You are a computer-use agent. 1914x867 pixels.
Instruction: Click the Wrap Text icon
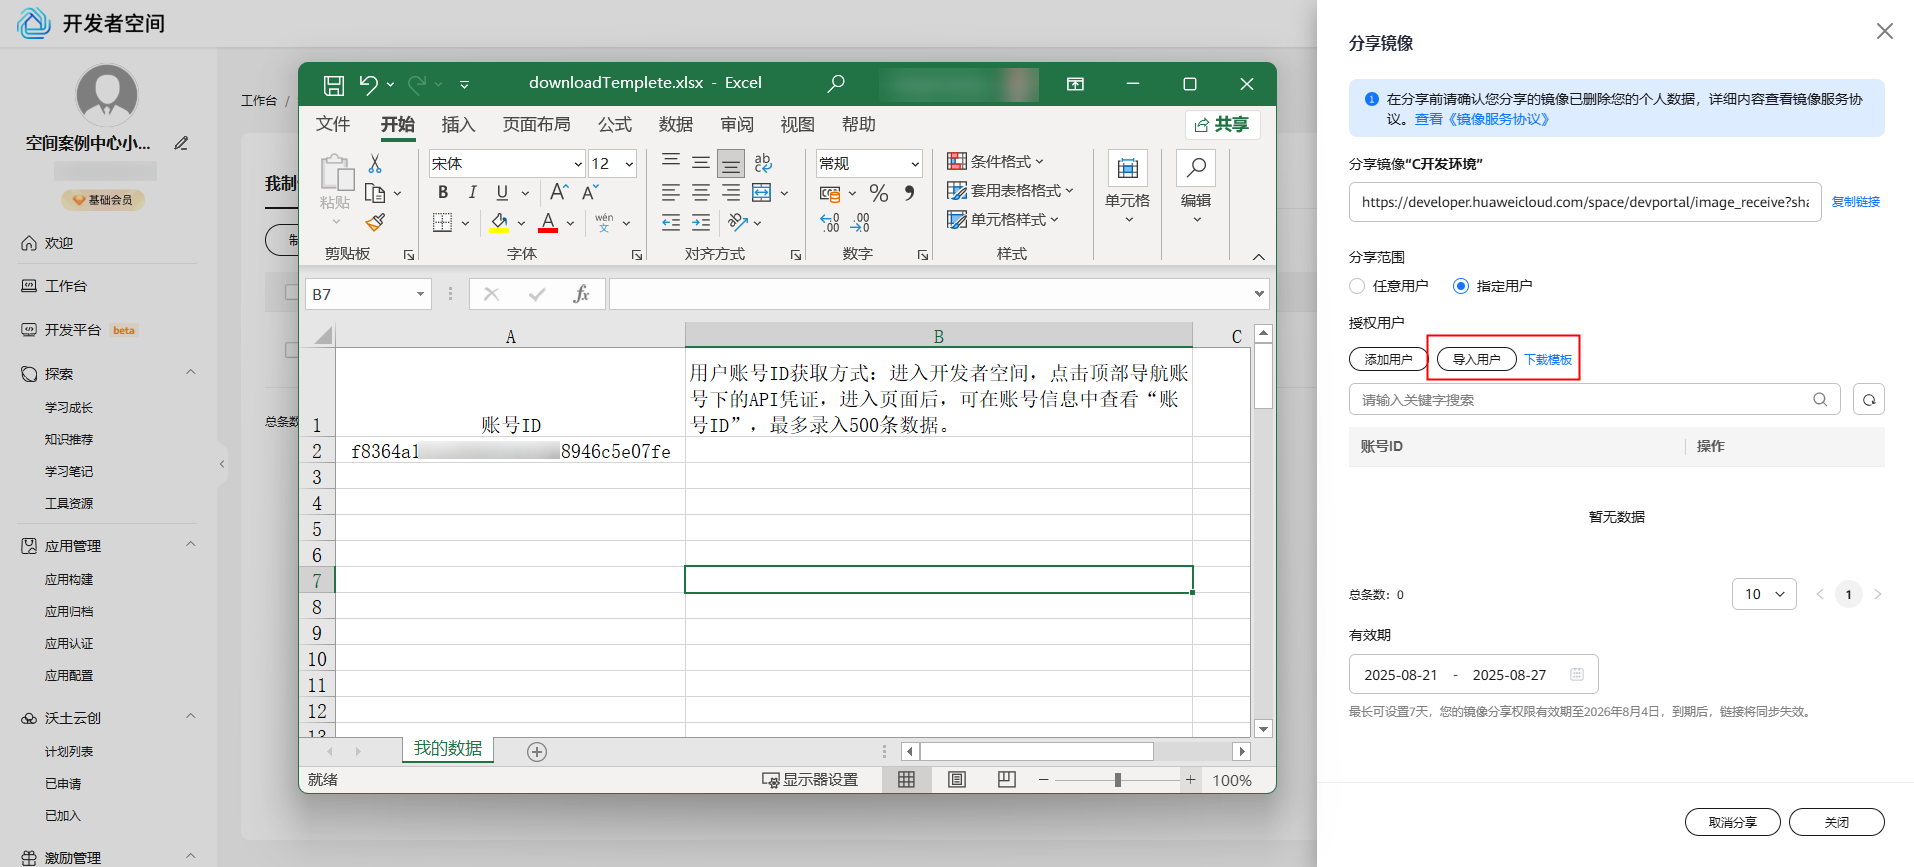(763, 162)
